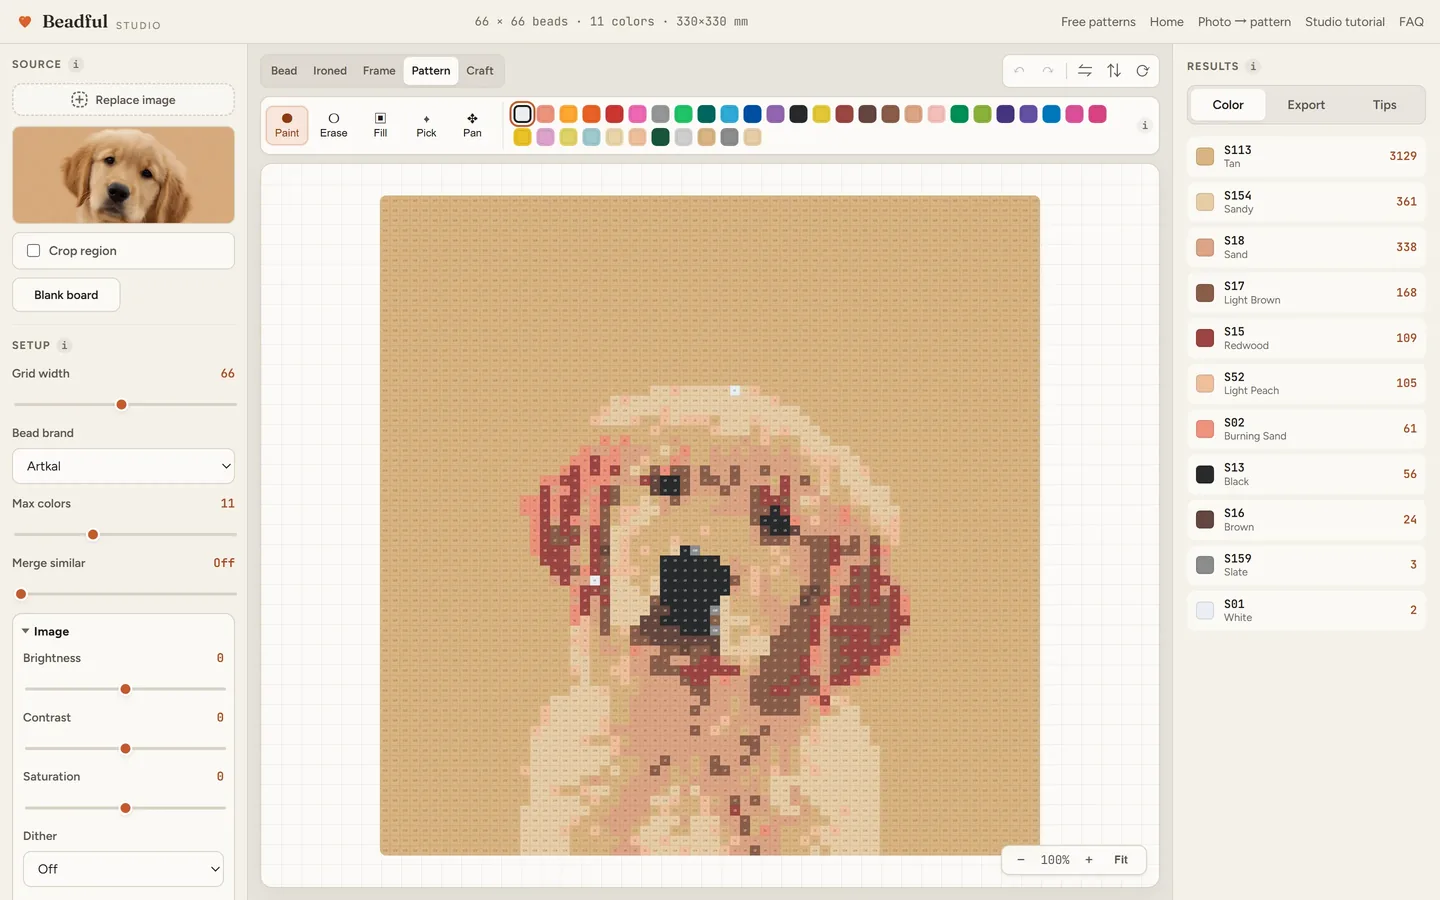This screenshot has width=1440, height=900.
Task: Open the FAQ link
Action: click(1411, 22)
